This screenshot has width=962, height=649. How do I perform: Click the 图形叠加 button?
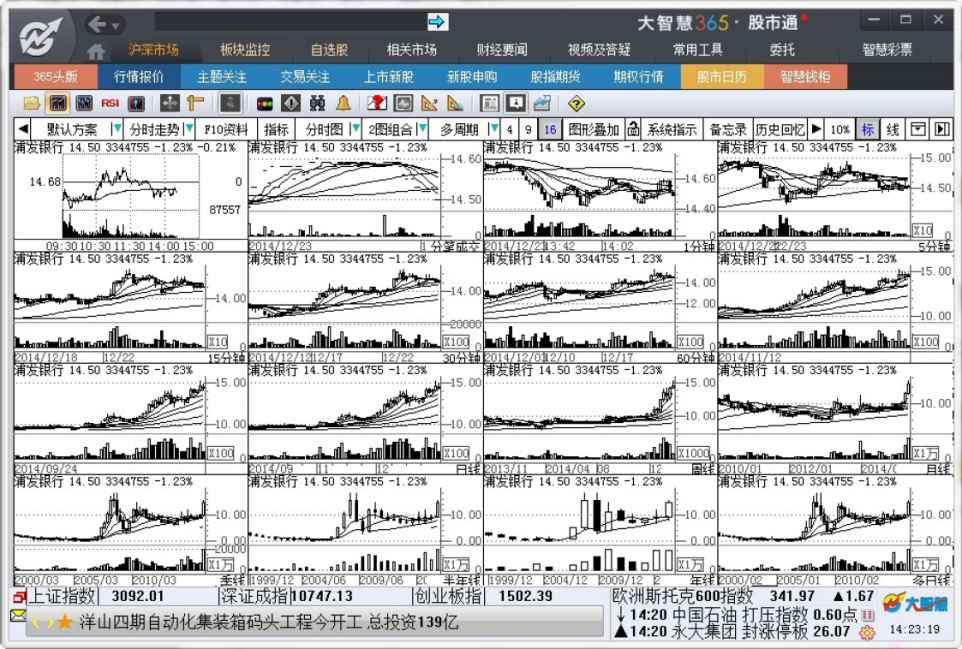pos(593,129)
